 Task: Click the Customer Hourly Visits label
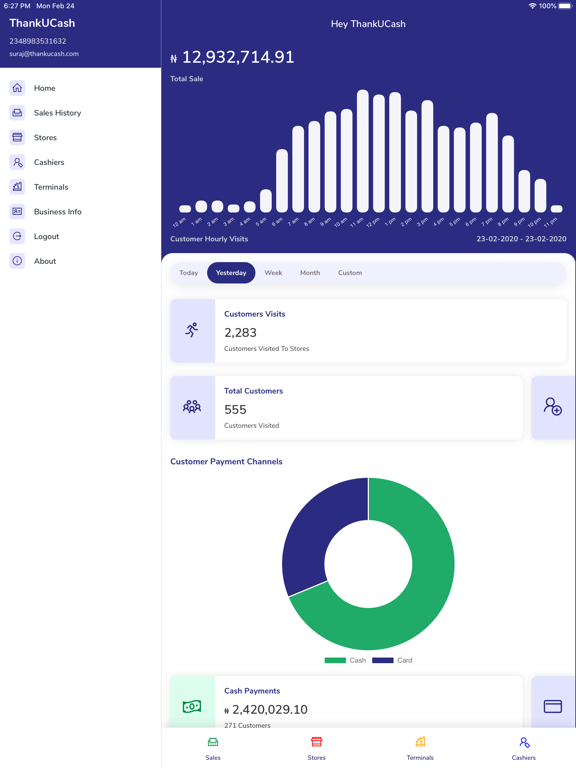(x=209, y=239)
